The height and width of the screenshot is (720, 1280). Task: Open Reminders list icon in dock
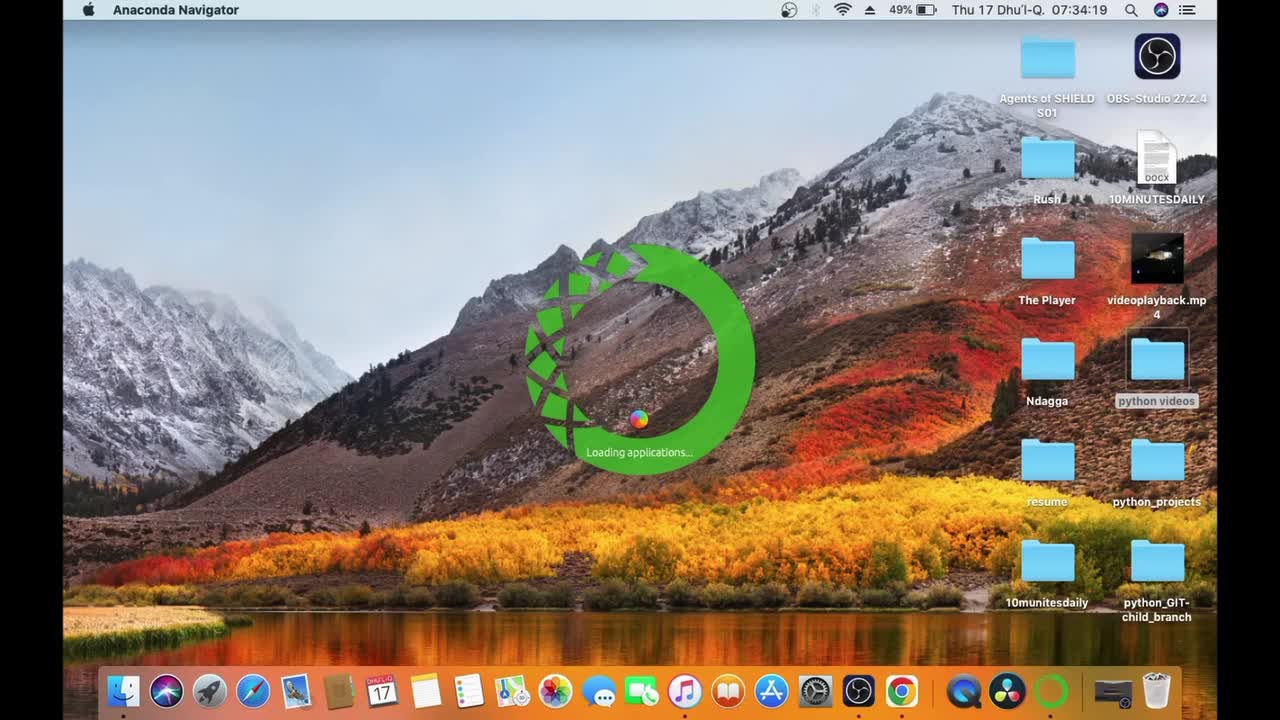tap(469, 691)
